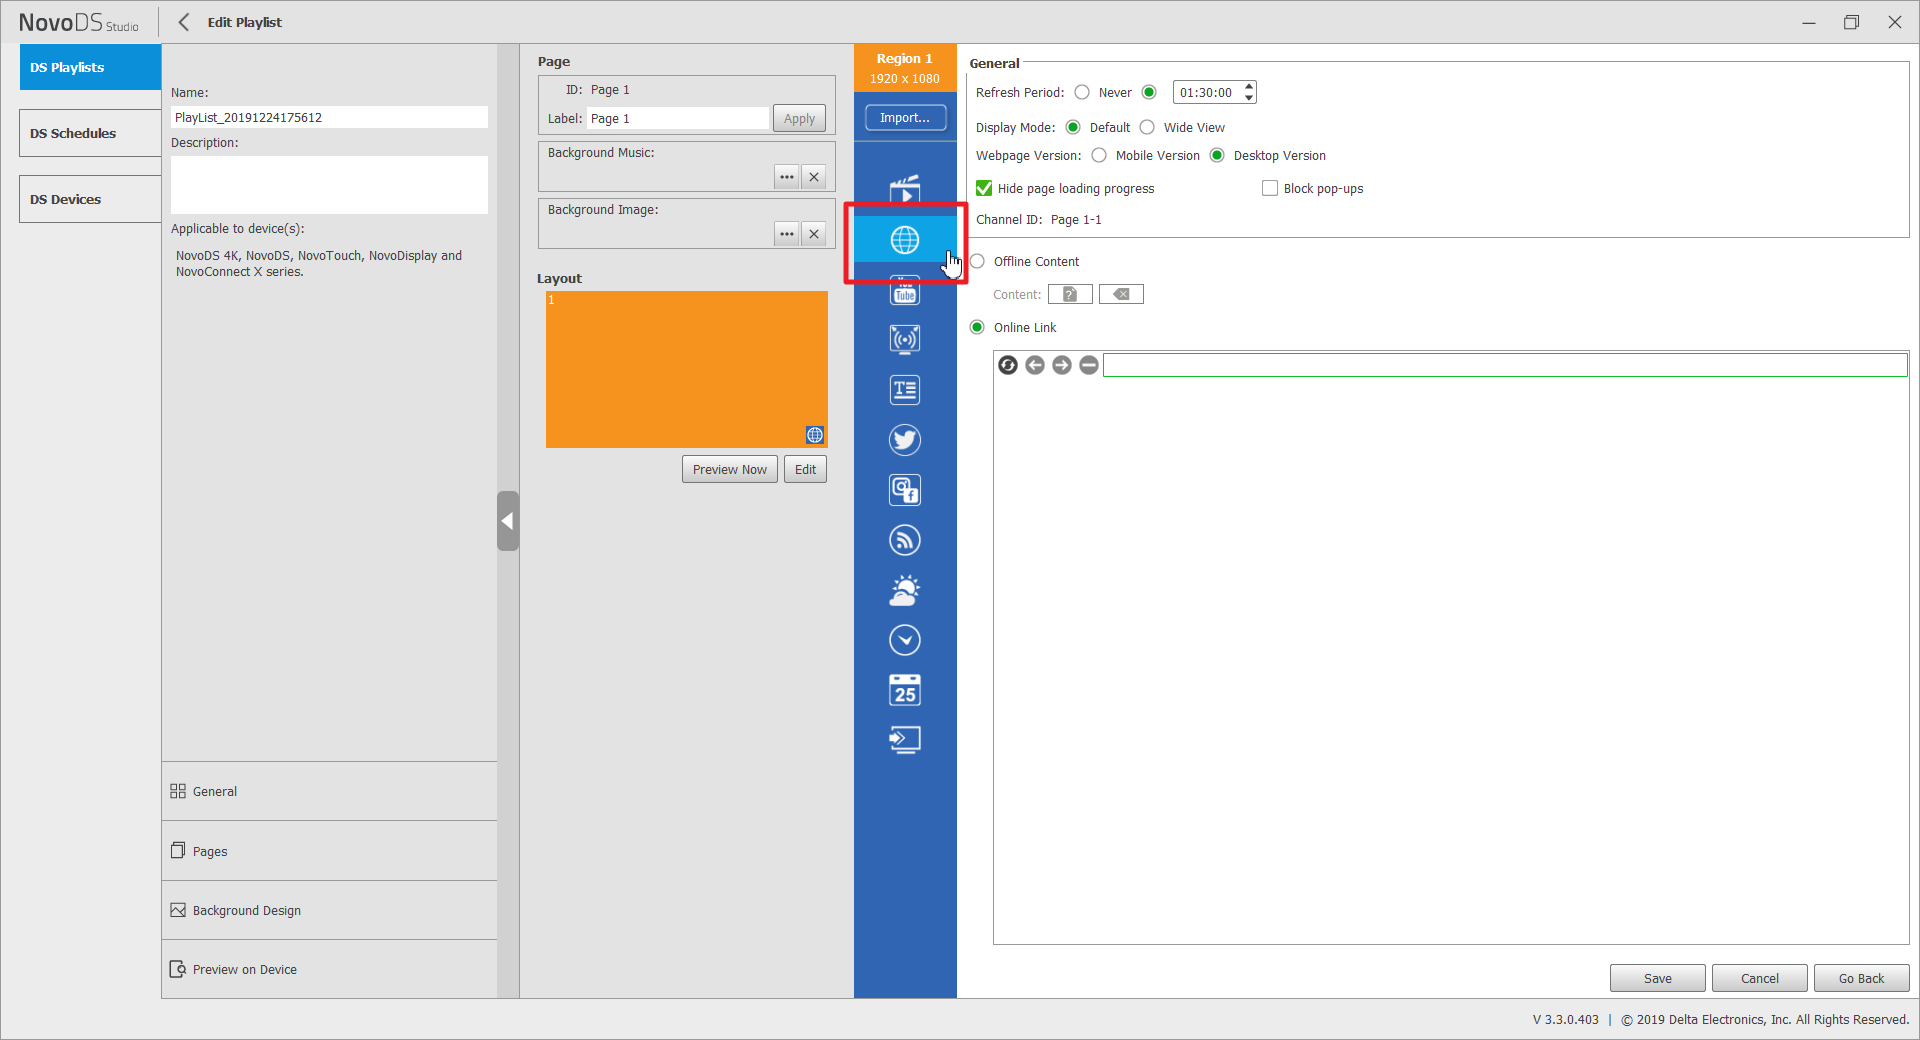Click the playlist Name input field
This screenshot has height=1040, width=1920.
(x=329, y=117)
